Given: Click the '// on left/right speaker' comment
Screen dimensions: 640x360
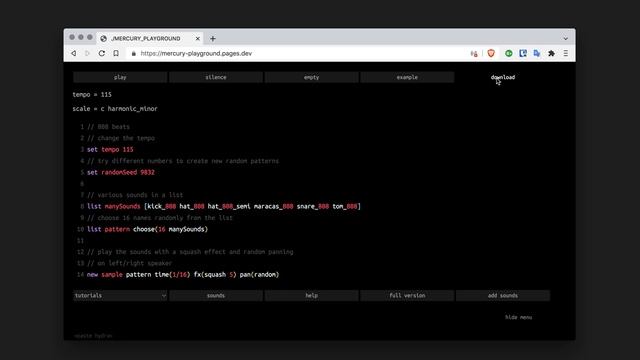Looking at the screenshot, I should point(129,264).
